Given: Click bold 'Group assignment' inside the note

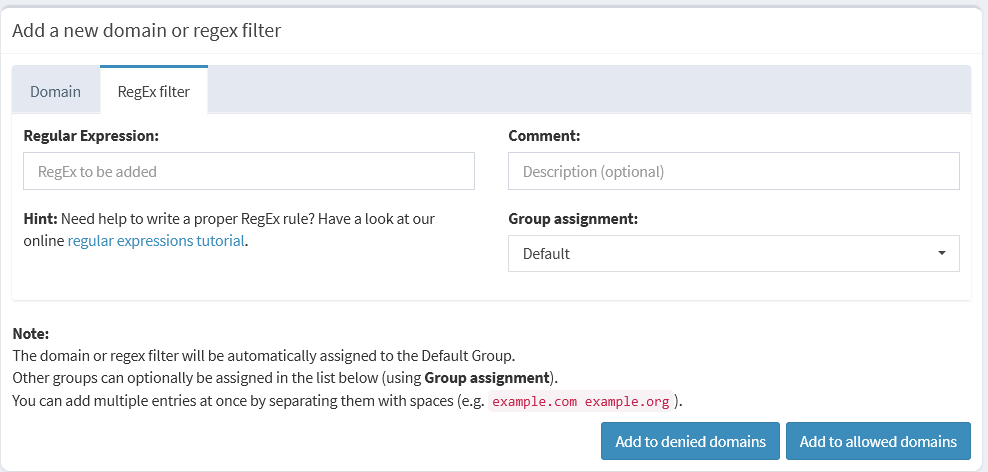Looking at the screenshot, I should click(x=486, y=378).
